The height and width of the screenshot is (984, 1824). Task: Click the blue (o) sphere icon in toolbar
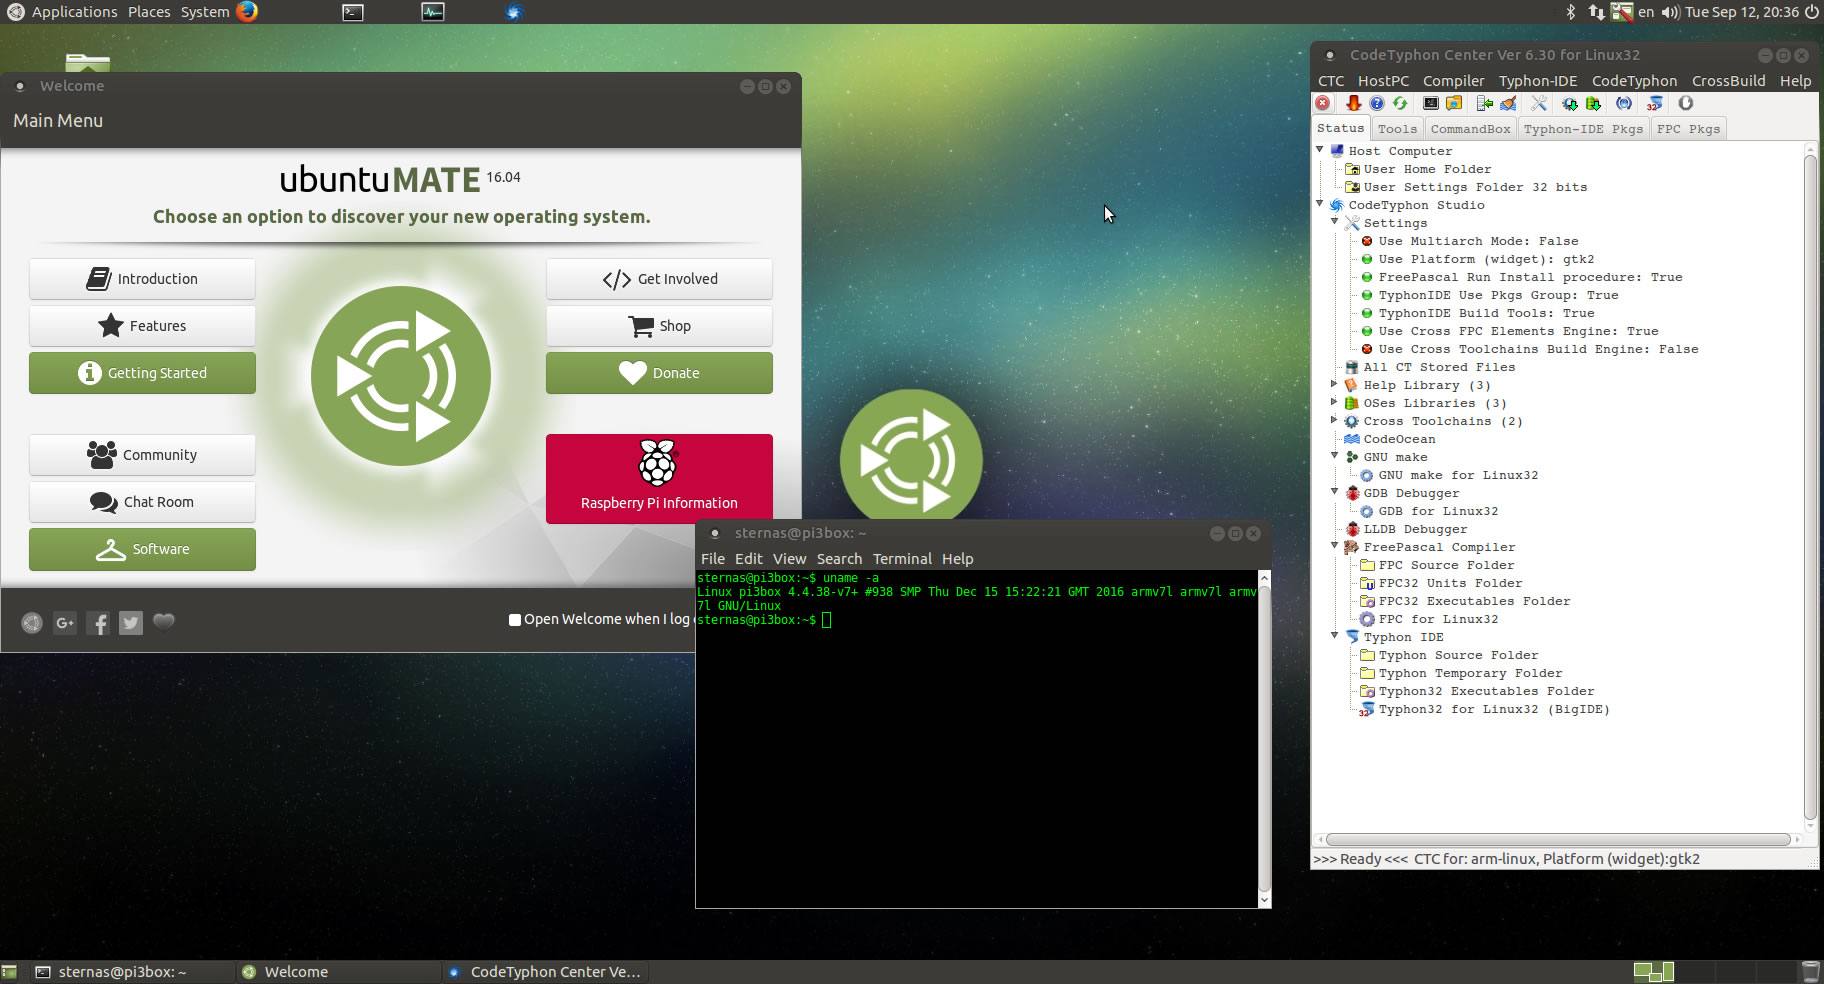click(1624, 103)
